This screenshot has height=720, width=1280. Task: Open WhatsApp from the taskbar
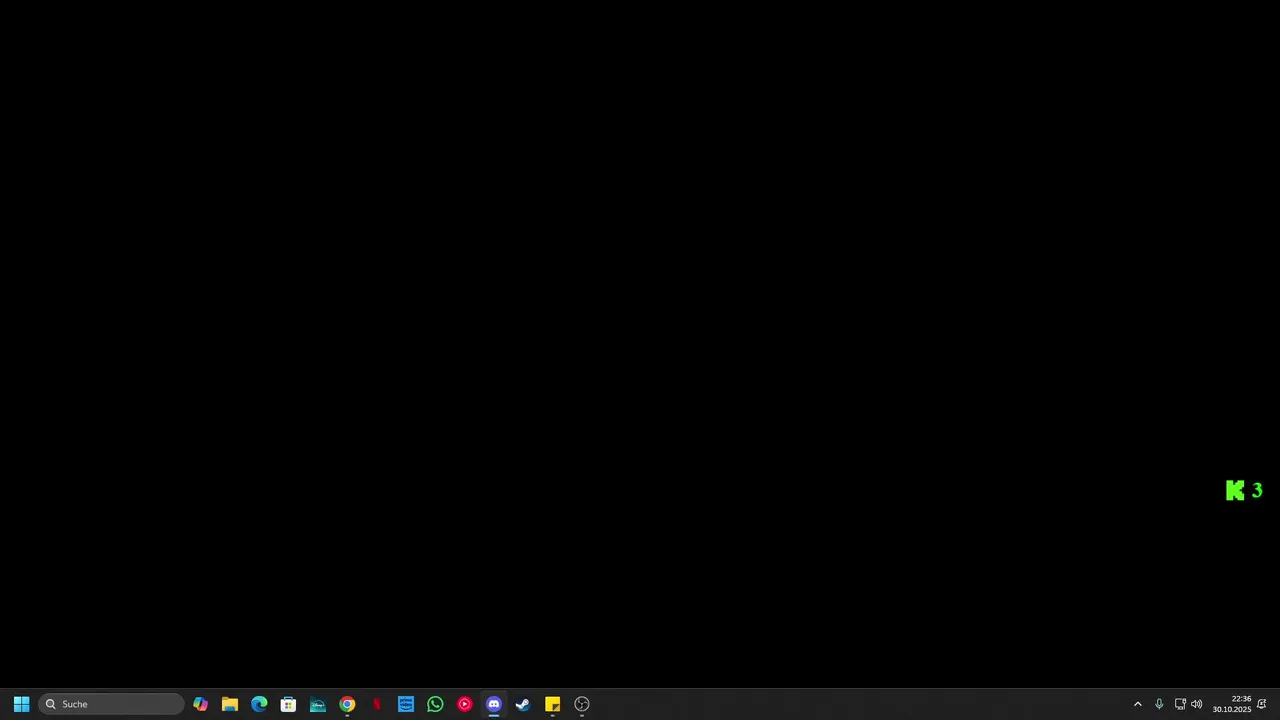click(x=435, y=704)
